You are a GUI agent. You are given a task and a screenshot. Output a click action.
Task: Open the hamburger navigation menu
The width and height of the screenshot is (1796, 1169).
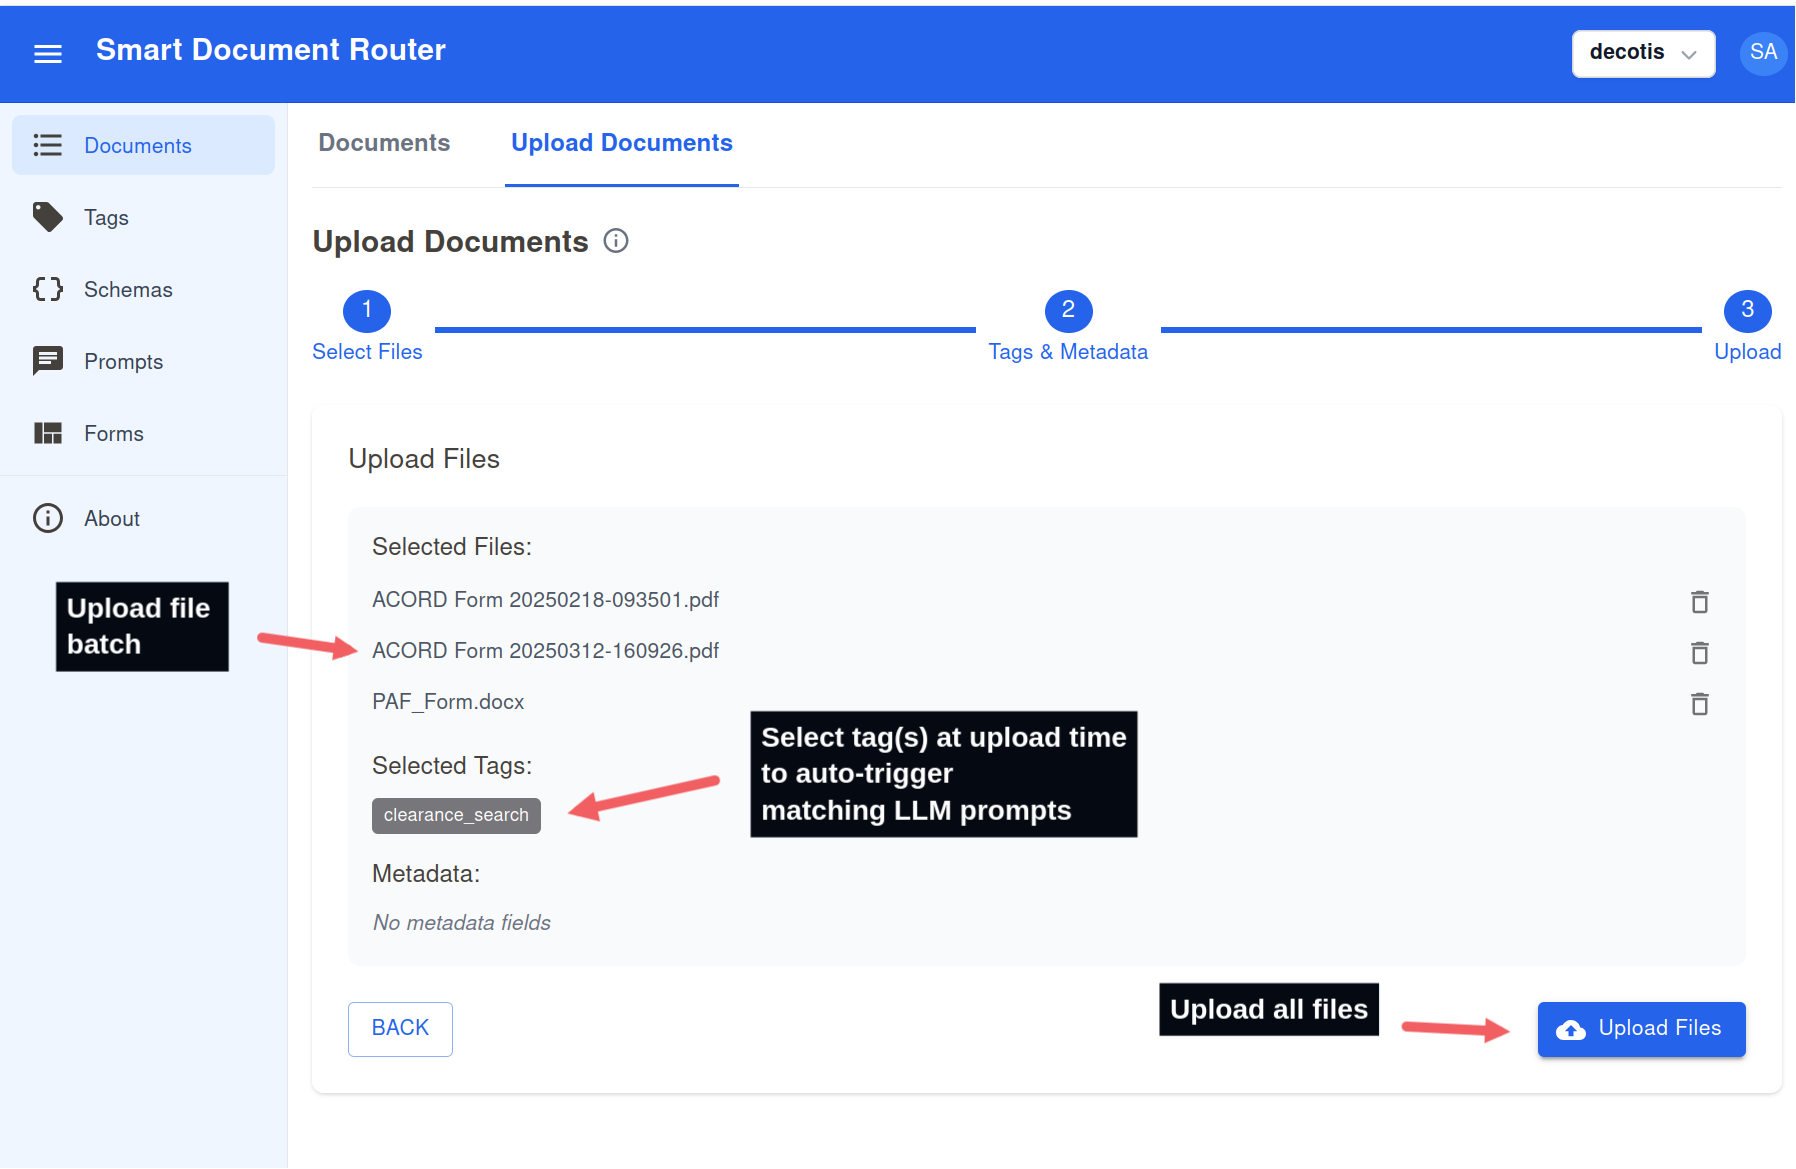[48, 53]
